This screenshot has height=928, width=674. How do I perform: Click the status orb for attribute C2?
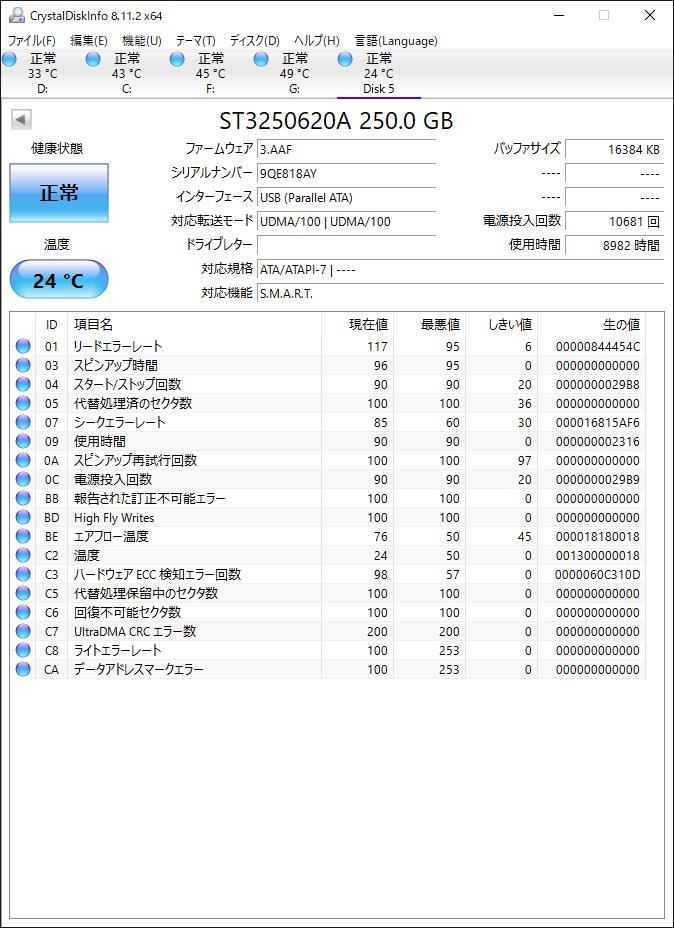point(23,555)
